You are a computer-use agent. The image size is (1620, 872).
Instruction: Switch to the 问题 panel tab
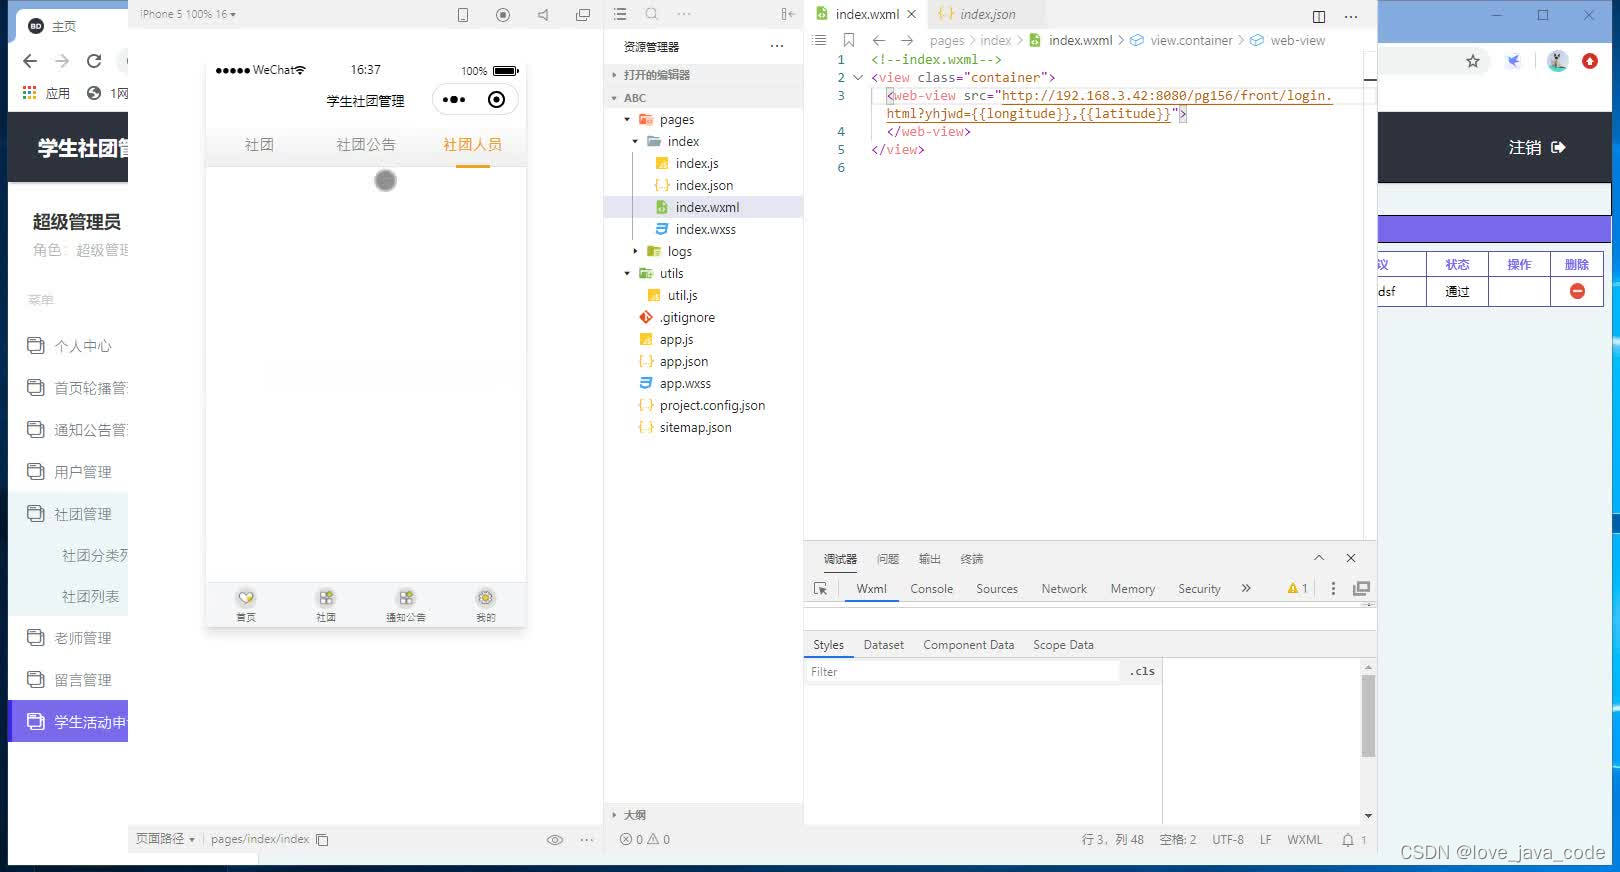pos(888,559)
